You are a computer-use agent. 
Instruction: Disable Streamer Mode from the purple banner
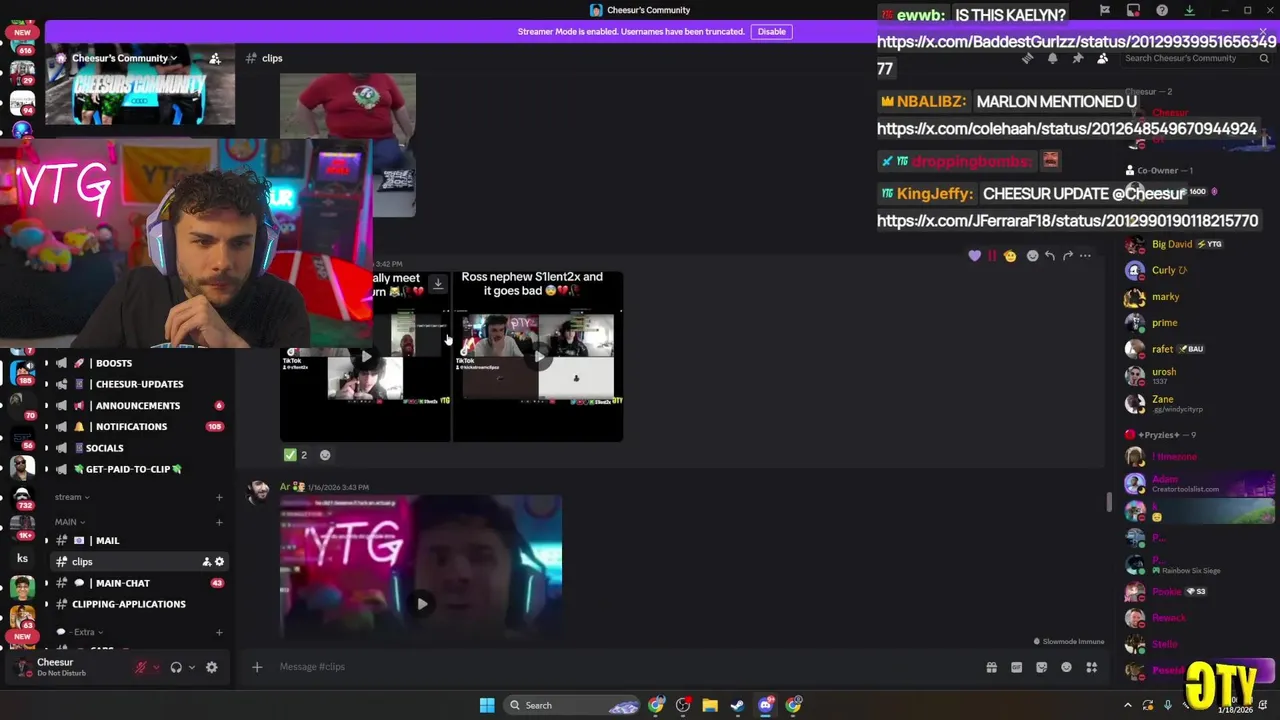coord(771,31)
